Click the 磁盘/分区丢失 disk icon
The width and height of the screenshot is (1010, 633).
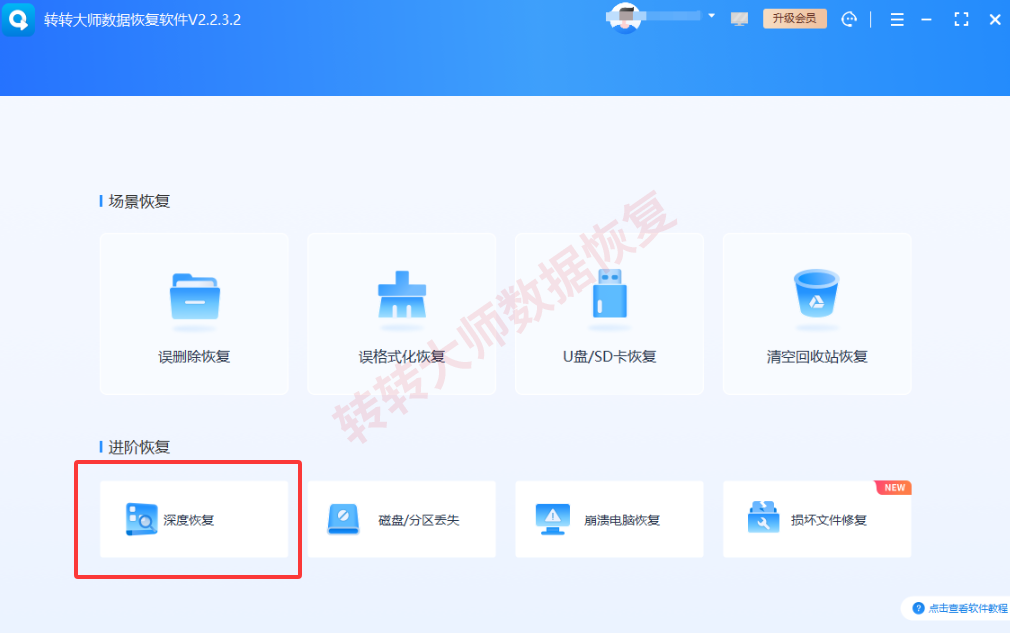coord(343,519)
